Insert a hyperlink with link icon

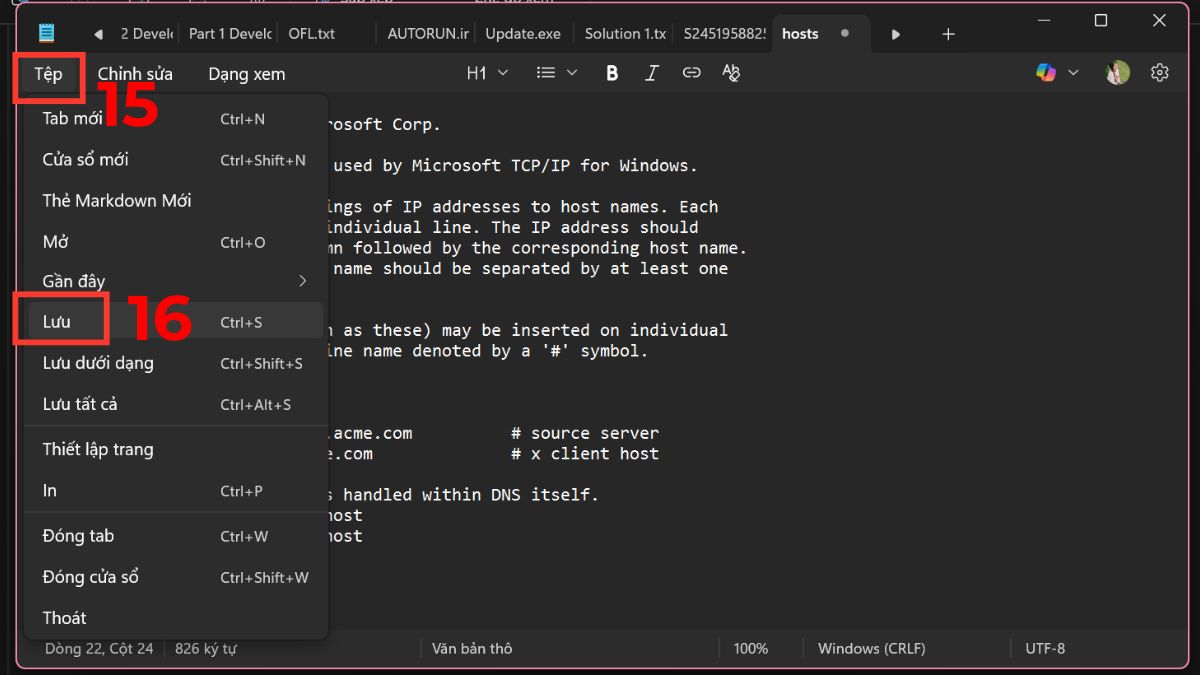click(x=691, y=73)
